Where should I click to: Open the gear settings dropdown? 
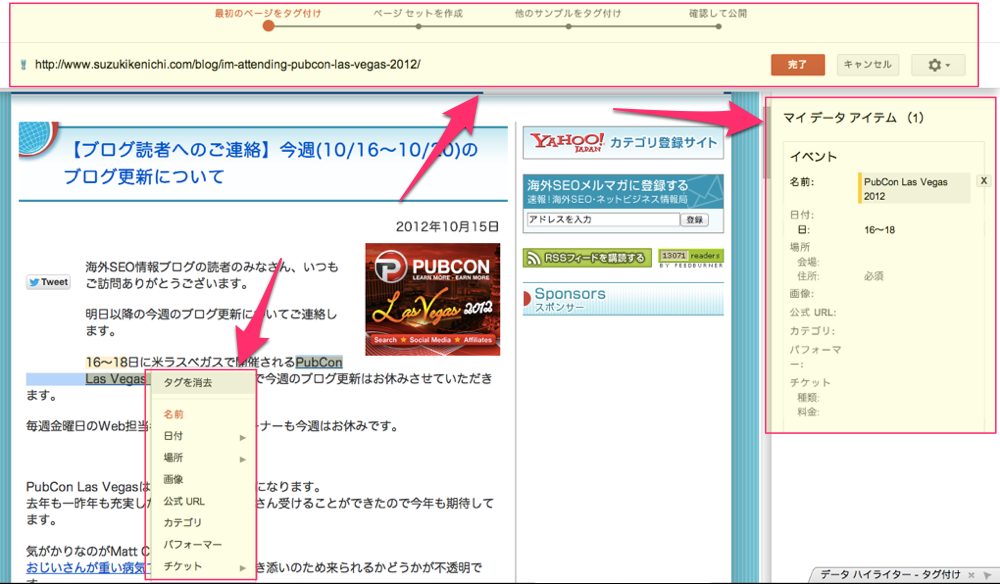tap(938, 64)
